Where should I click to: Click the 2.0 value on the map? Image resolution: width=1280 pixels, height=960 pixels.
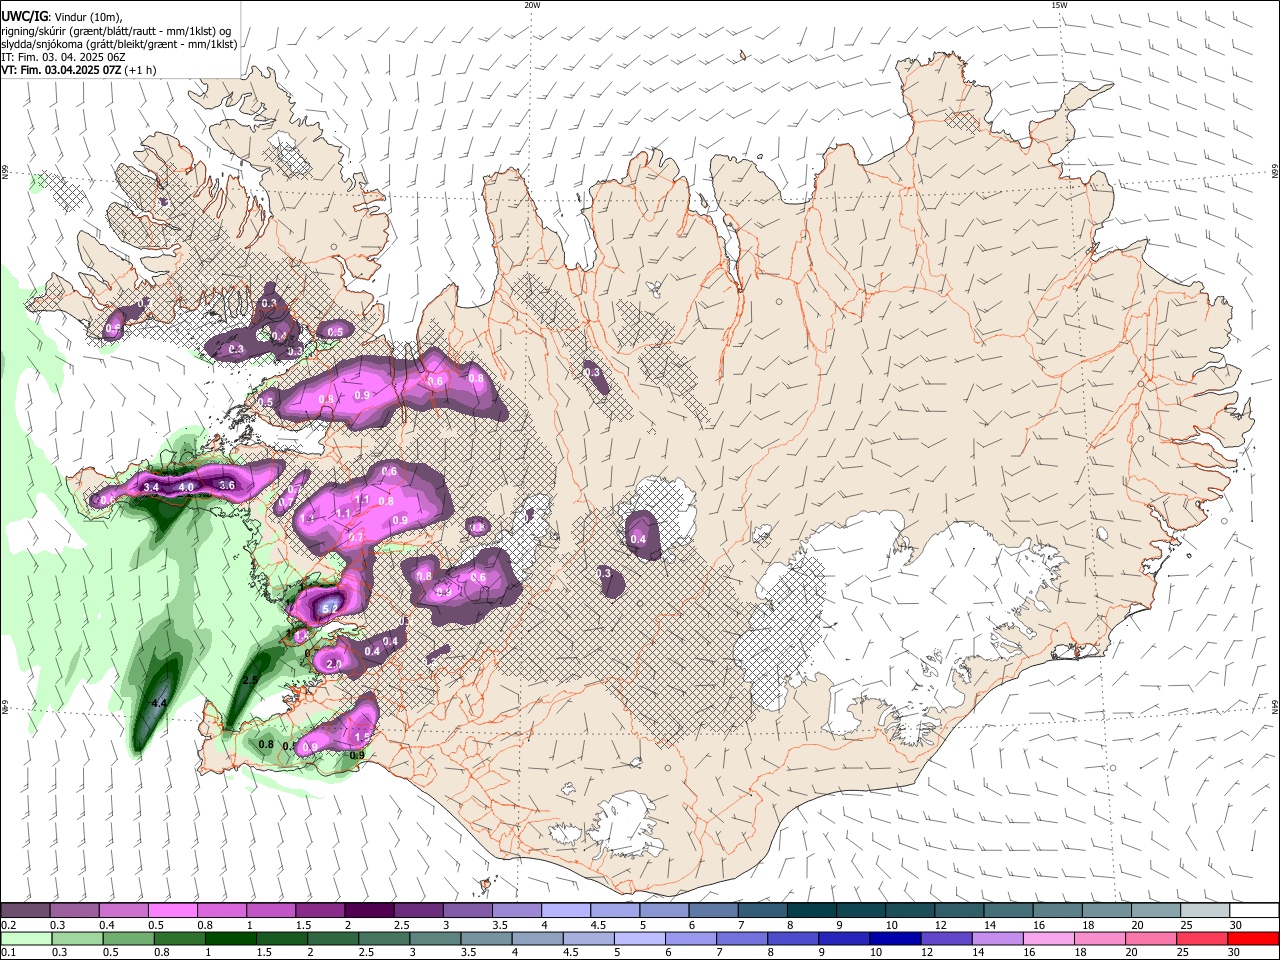[x=334, y=664]
